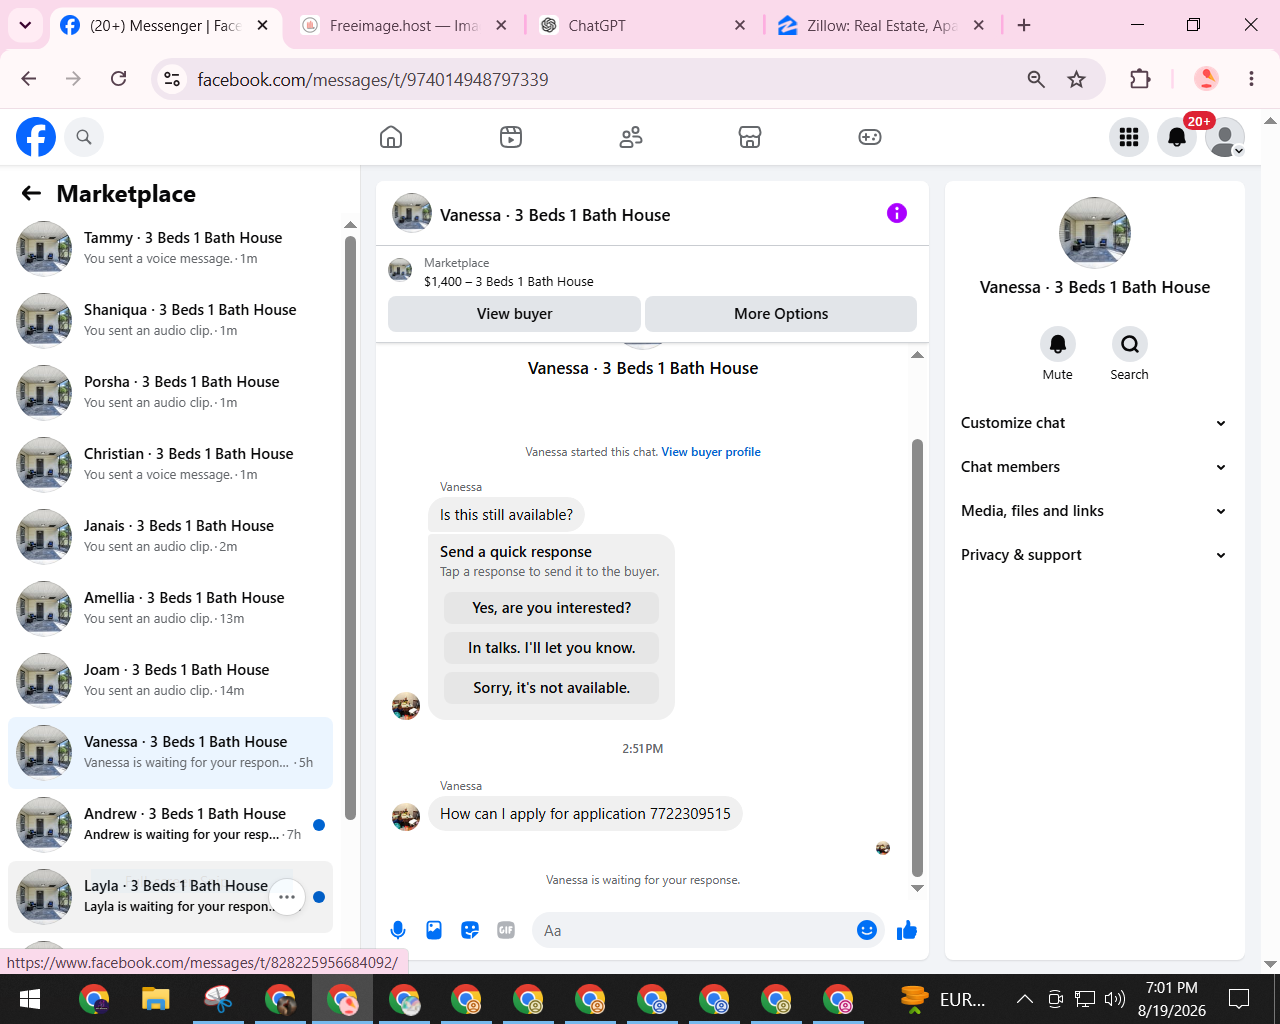Click the chat messages scrollbar

pyautogui.click(x=917, y=658)
